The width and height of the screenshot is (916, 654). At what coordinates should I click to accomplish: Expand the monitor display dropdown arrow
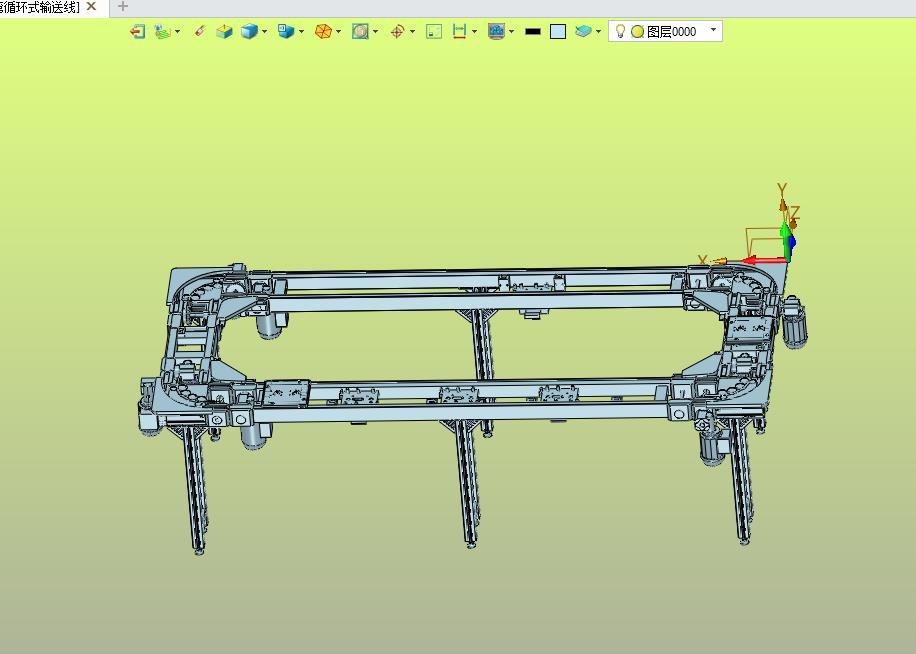[512, 32]
